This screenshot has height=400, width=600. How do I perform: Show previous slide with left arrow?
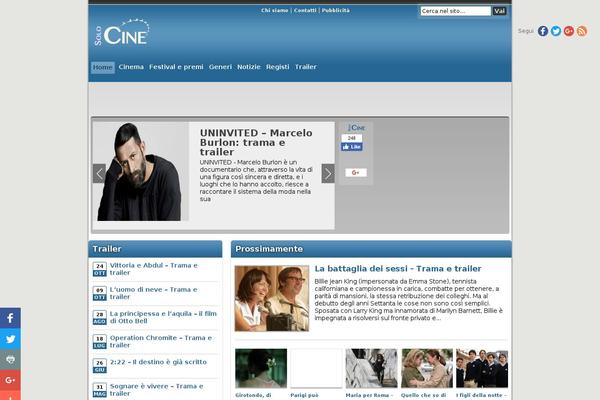click(x=99, y=173)
